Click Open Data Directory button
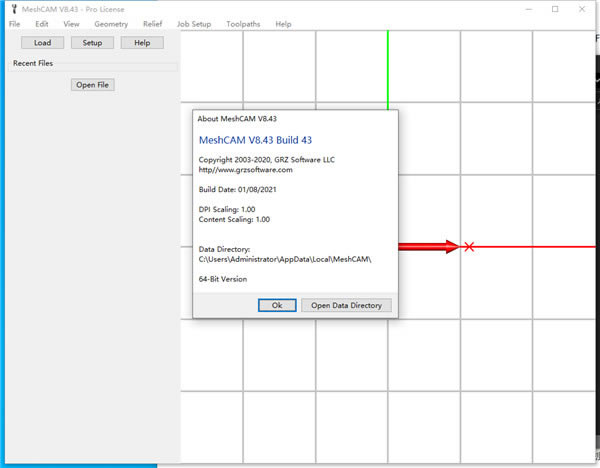This screenshot has height=468, width=600. pos(346,305)
